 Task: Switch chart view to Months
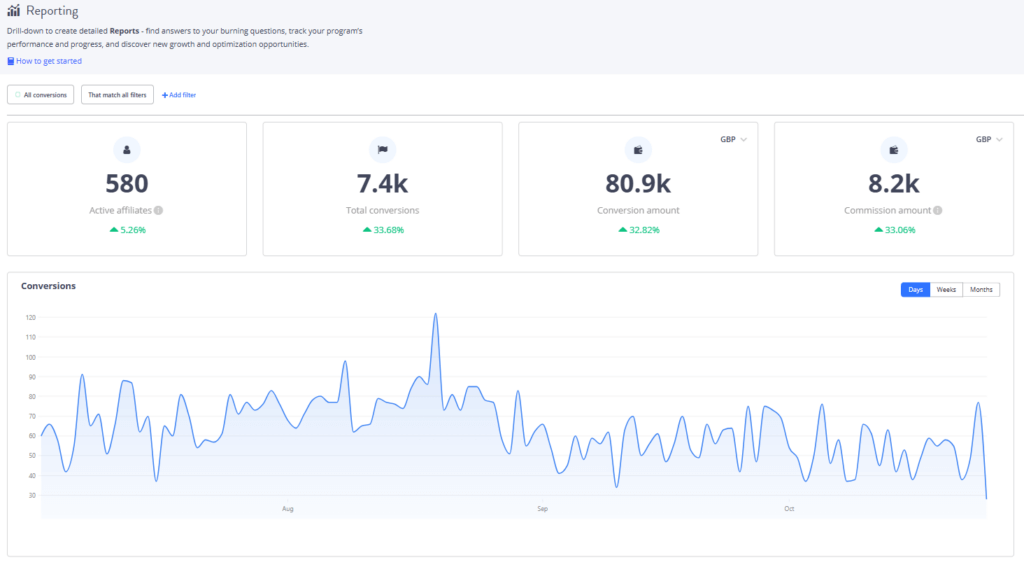[981, 290]
